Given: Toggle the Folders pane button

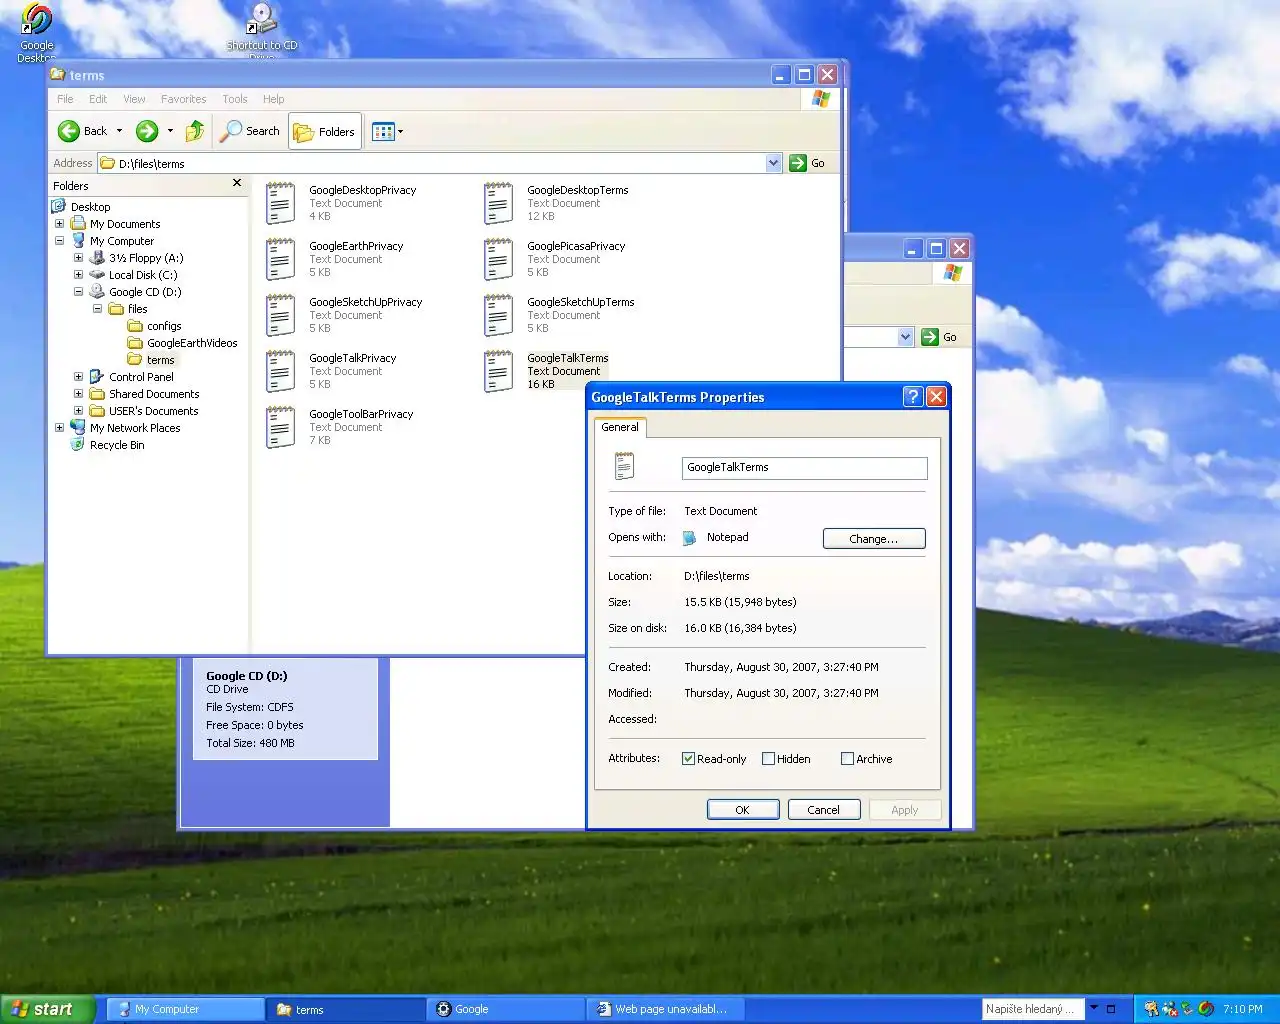Looking at the screenshot, I should (325, 131).
